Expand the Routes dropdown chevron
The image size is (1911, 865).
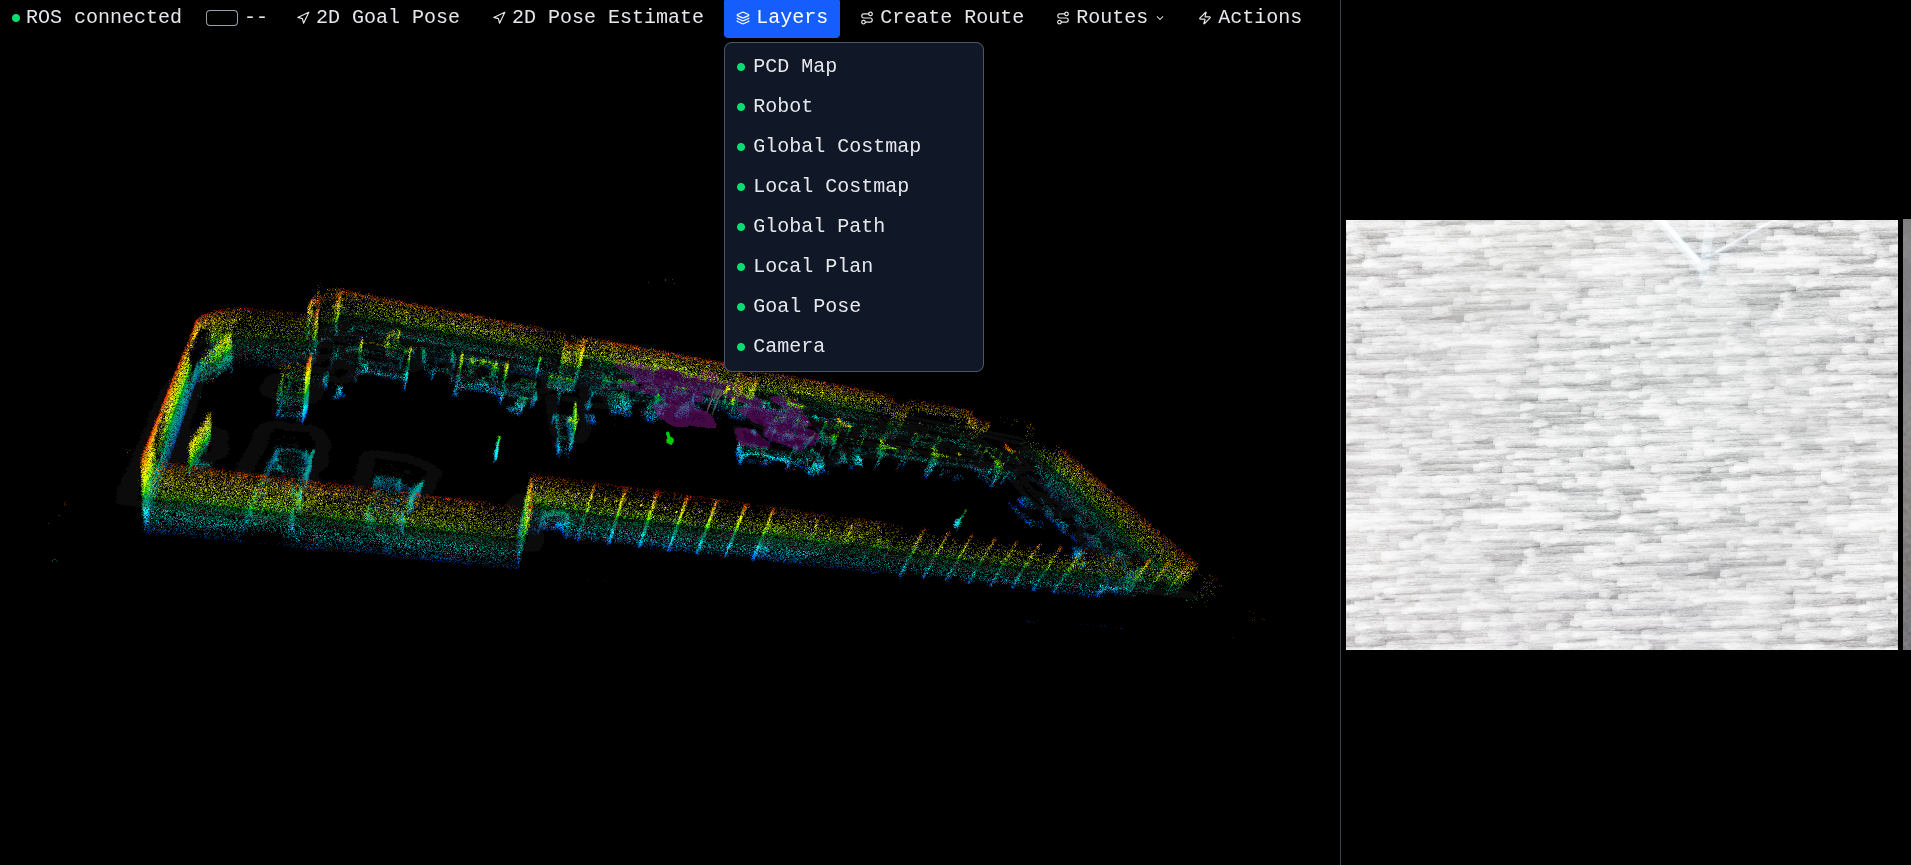1160,18
